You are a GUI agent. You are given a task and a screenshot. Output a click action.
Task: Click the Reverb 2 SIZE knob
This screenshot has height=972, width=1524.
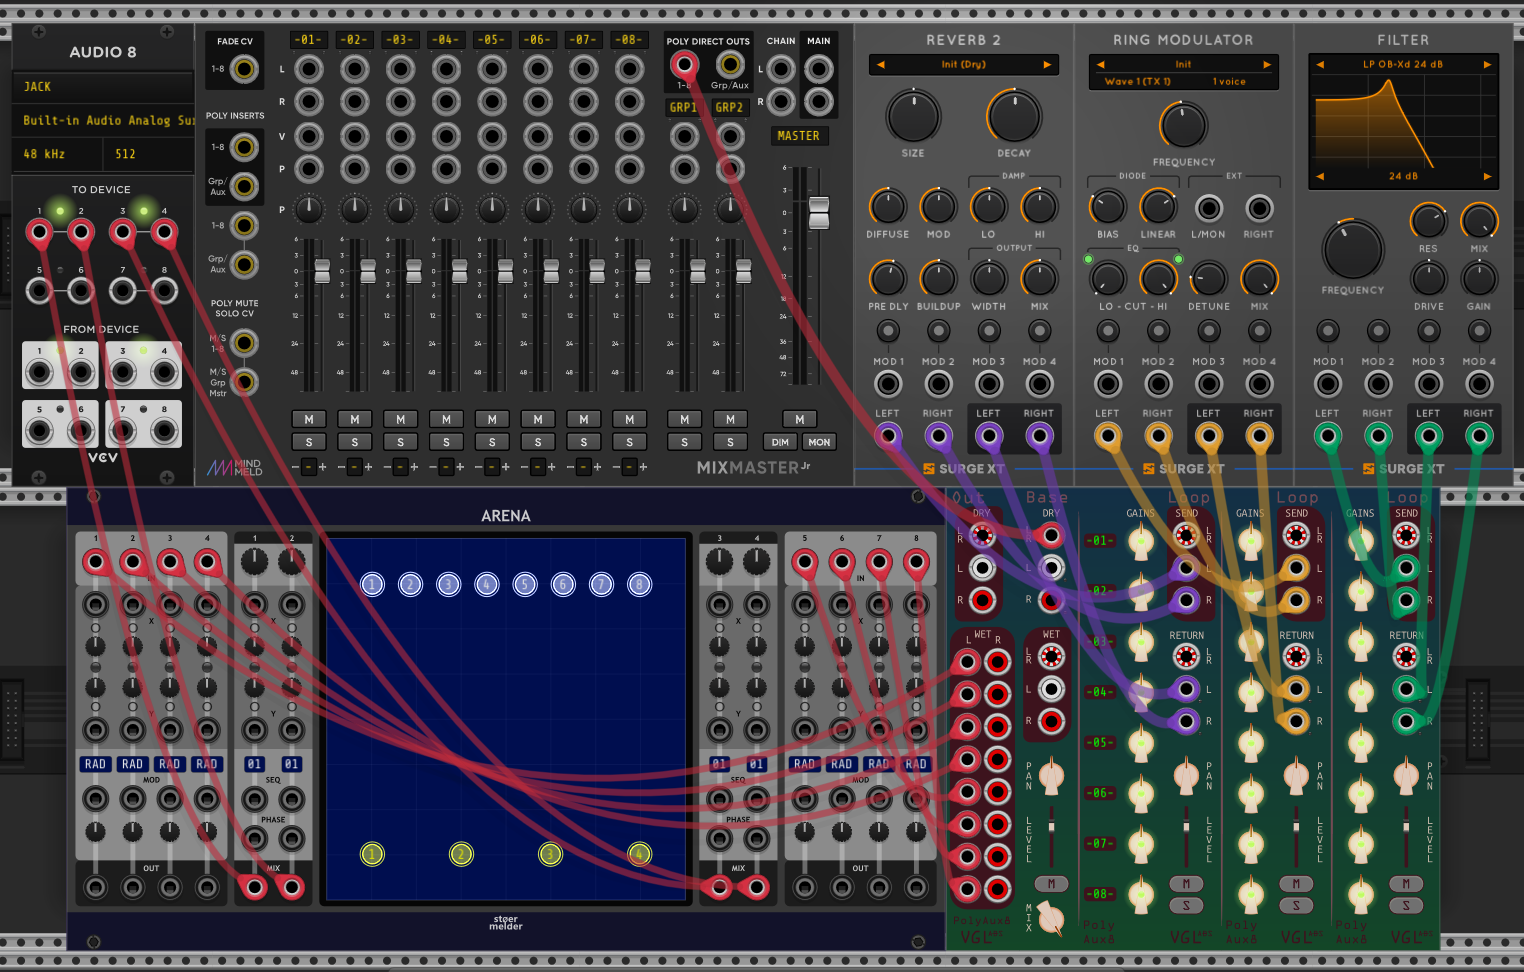click(913, 116)
